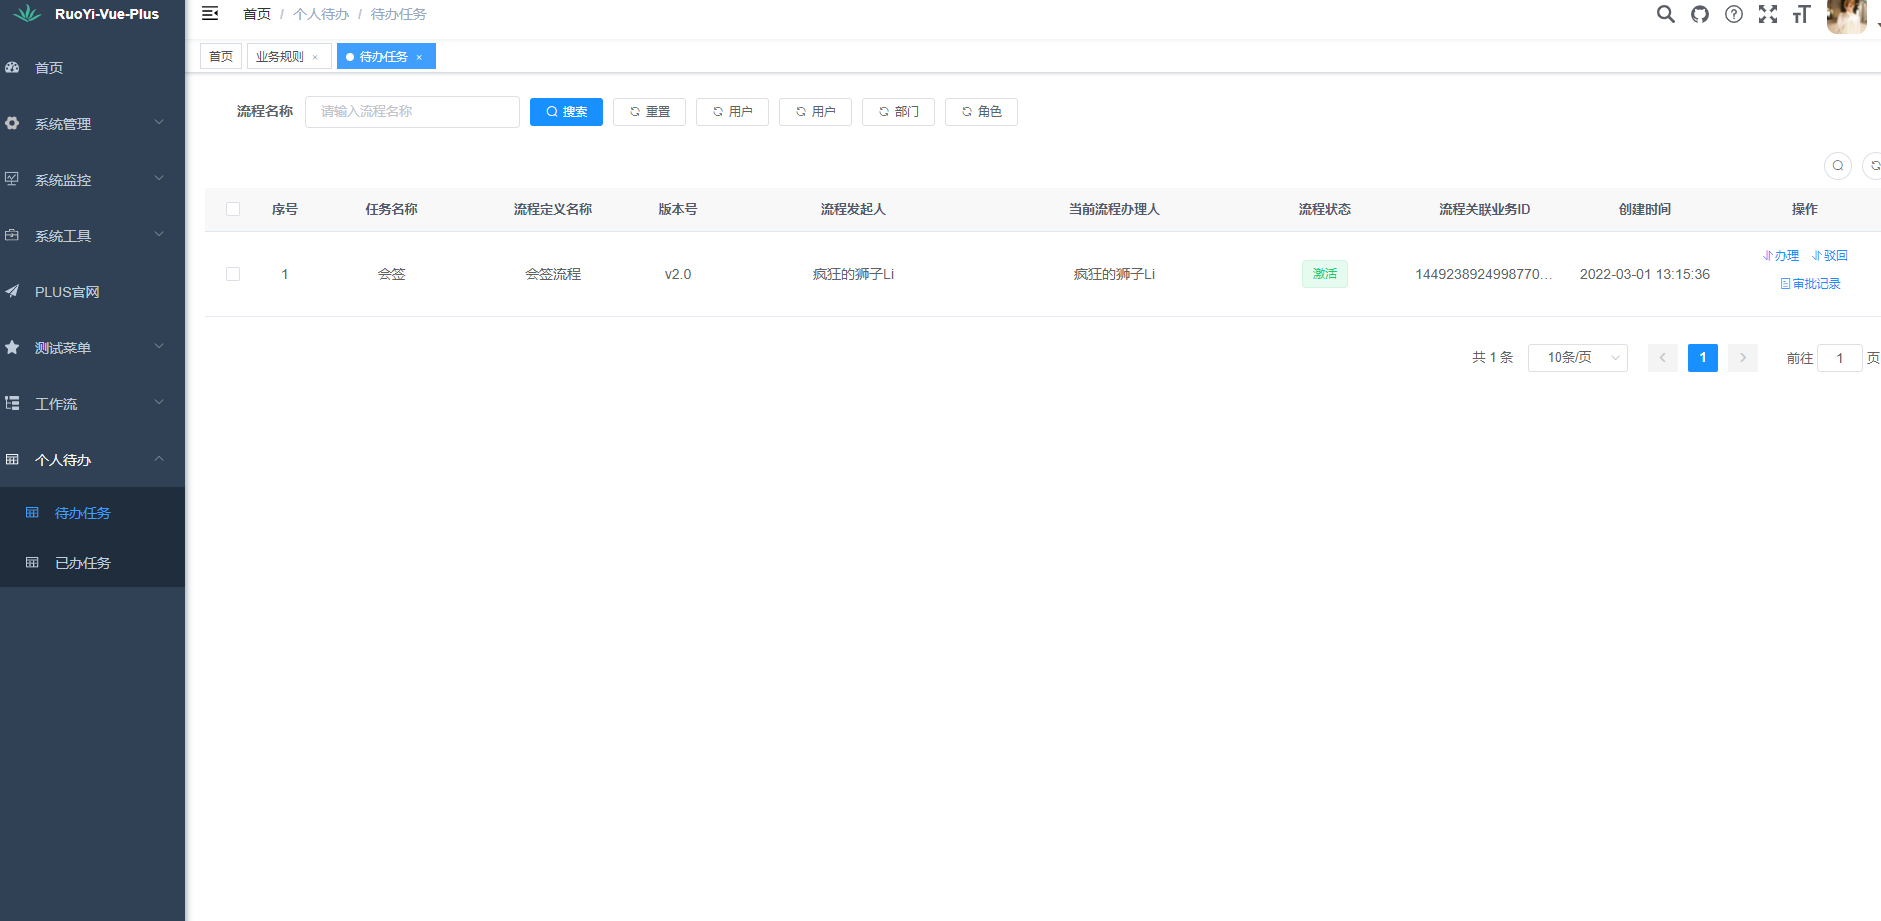Check the select-all checkbox in table header
1881x921 pixels.
[x=233, y=209]
